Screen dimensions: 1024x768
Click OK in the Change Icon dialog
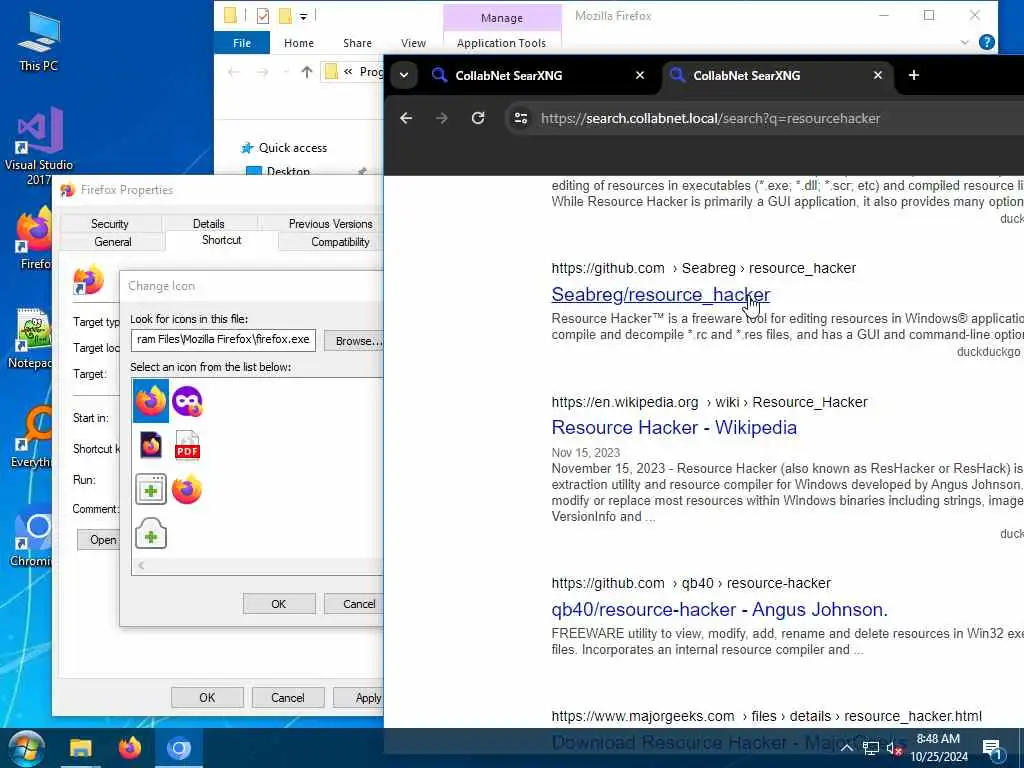279,604
